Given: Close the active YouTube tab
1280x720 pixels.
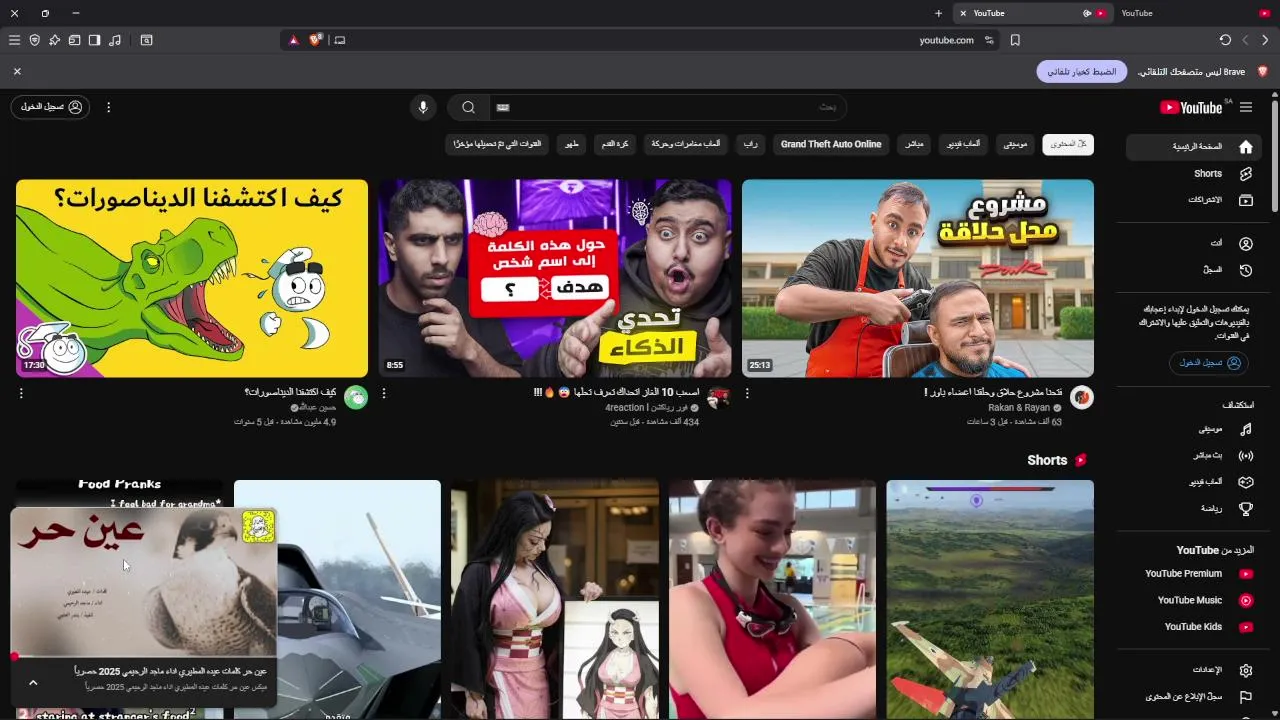Looking at the screenshot, I should point(963,13).
